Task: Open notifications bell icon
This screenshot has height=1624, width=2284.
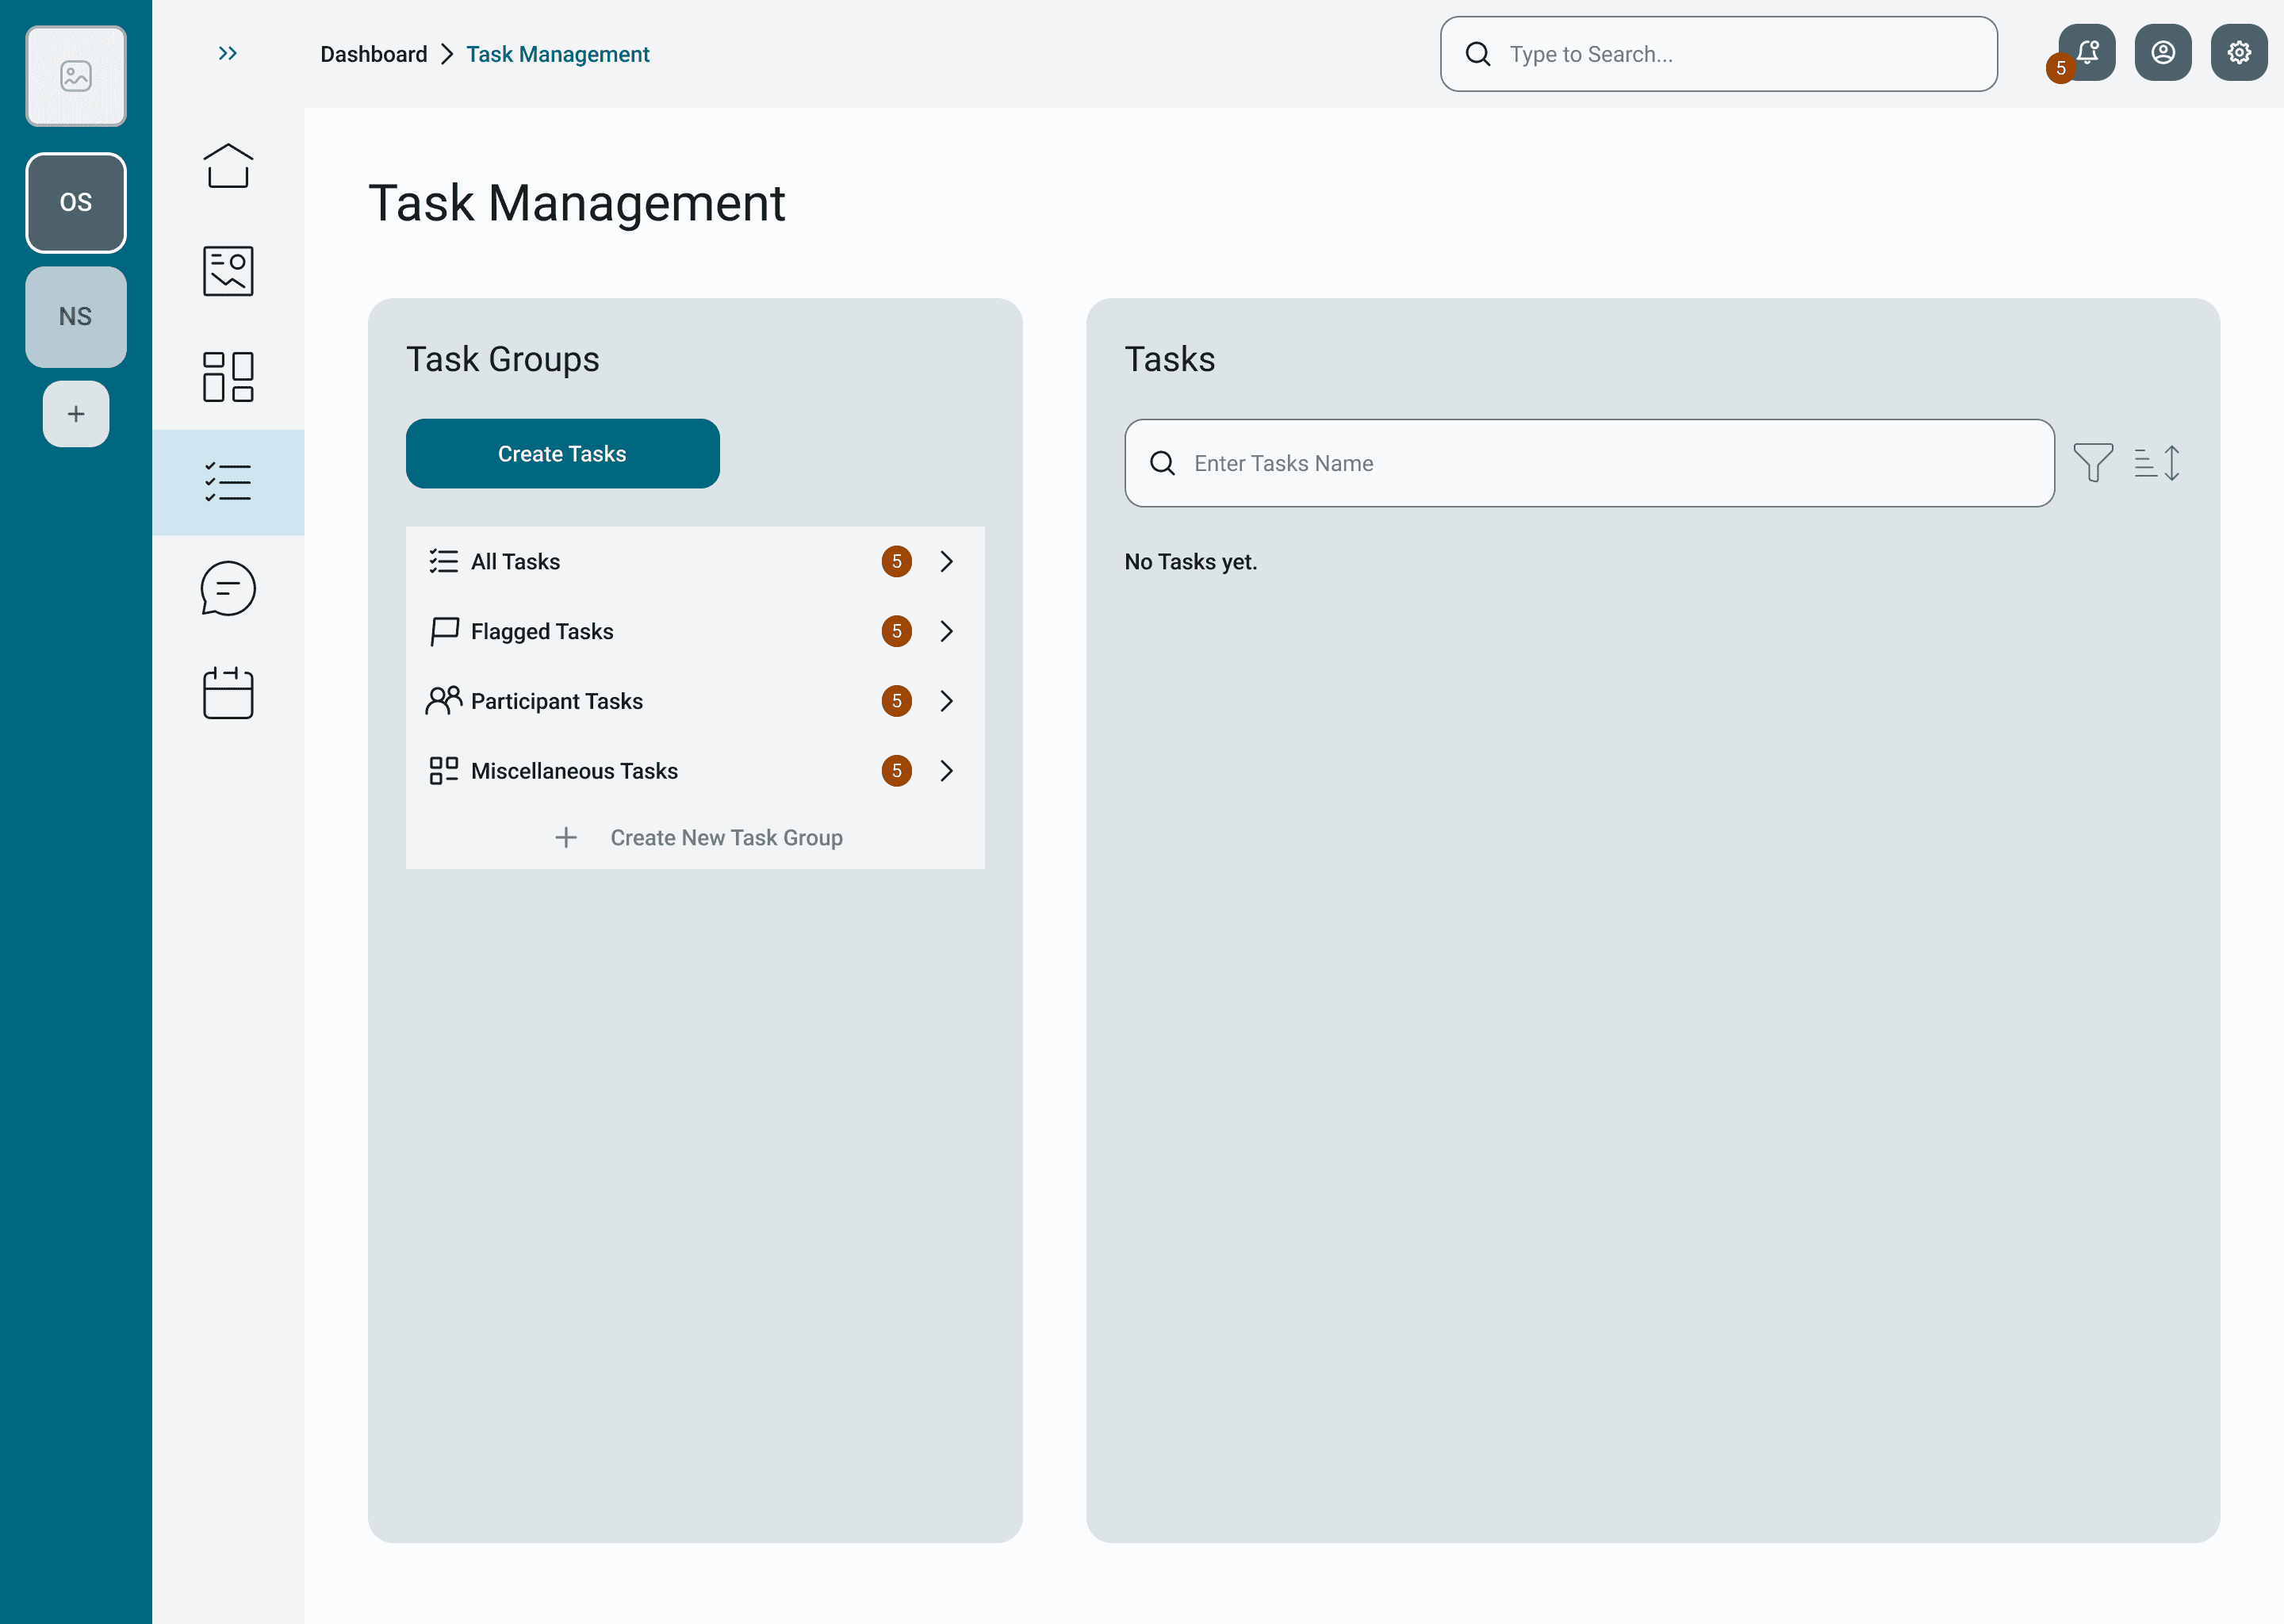Action: (x=2087, y=52)
